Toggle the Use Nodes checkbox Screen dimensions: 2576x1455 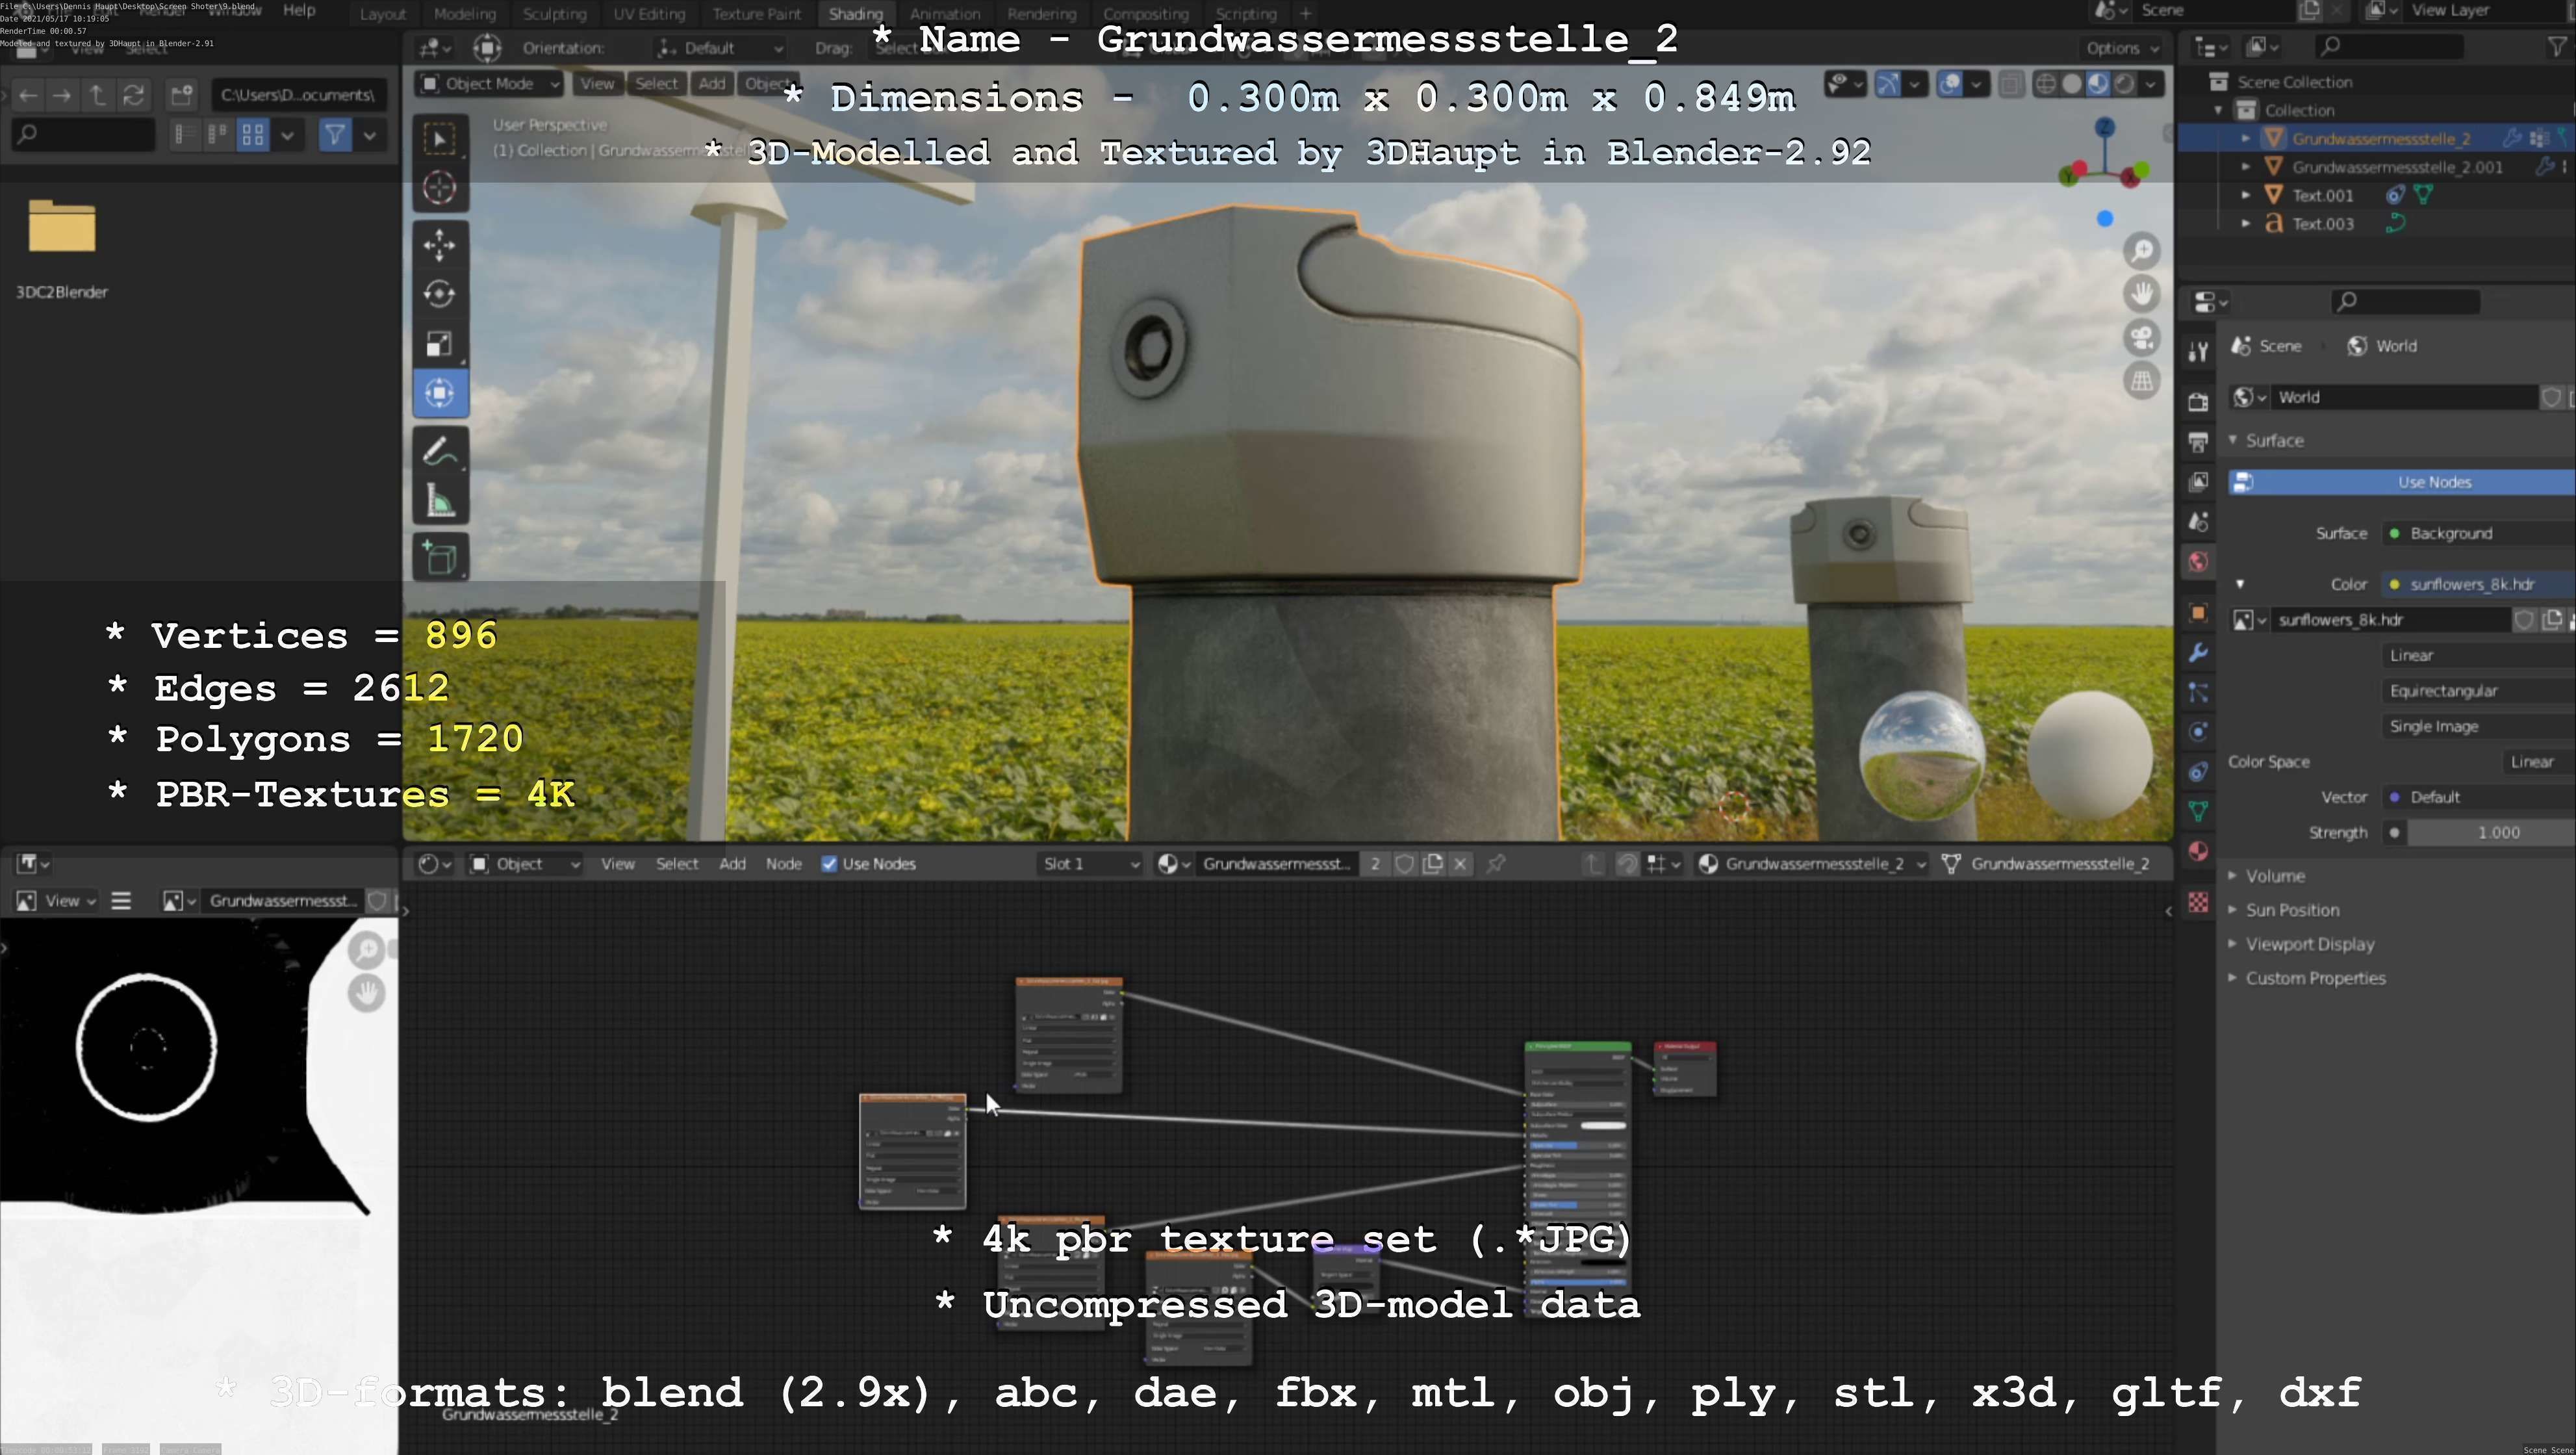click(829, 864)
